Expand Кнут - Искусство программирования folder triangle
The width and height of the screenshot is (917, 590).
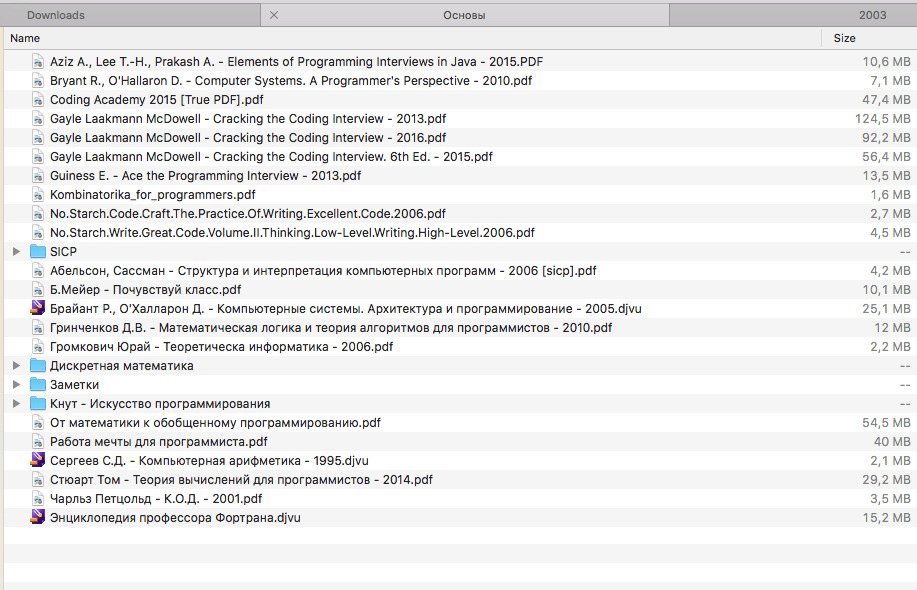16,404
